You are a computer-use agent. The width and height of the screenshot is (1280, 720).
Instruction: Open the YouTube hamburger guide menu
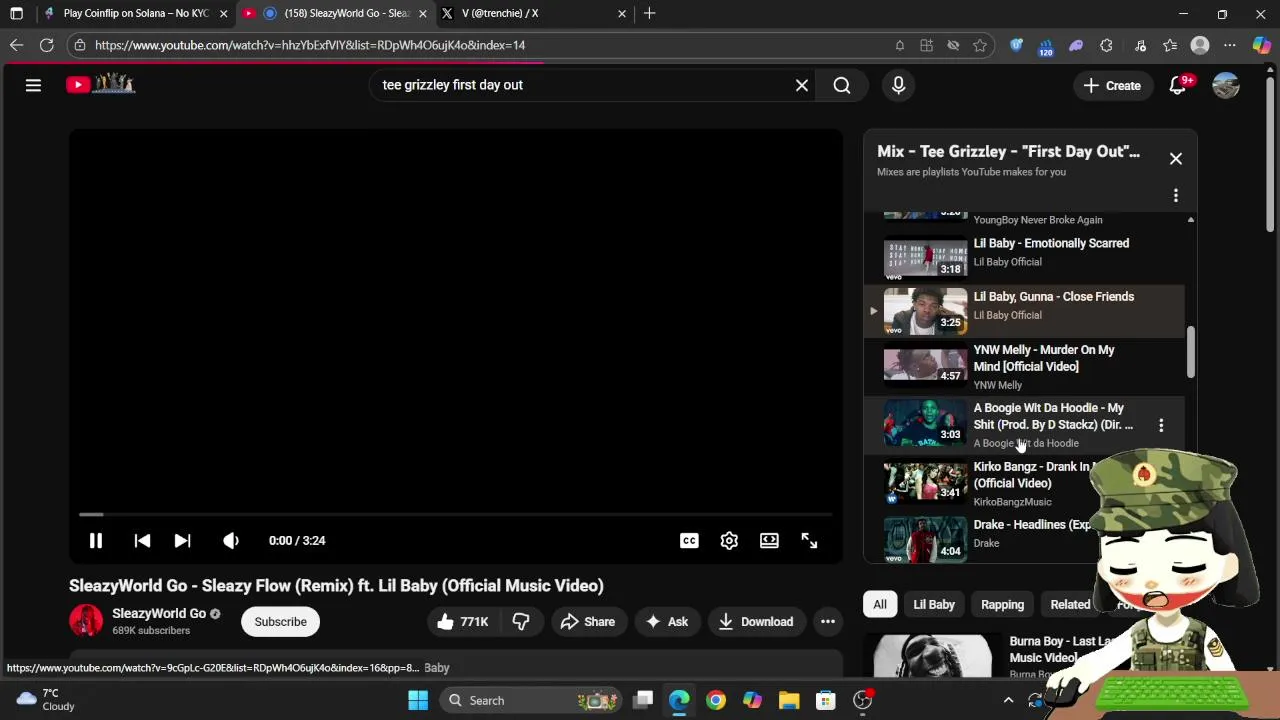(33, 85)
